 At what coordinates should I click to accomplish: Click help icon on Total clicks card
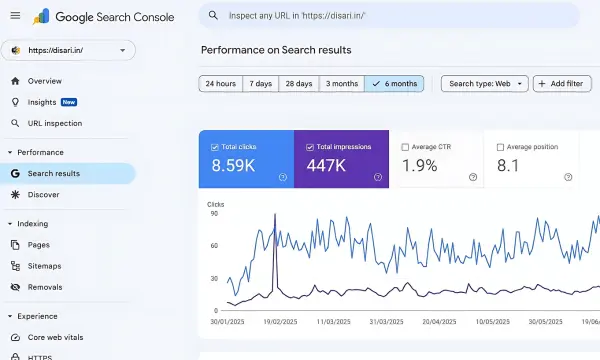coord(283,177)
